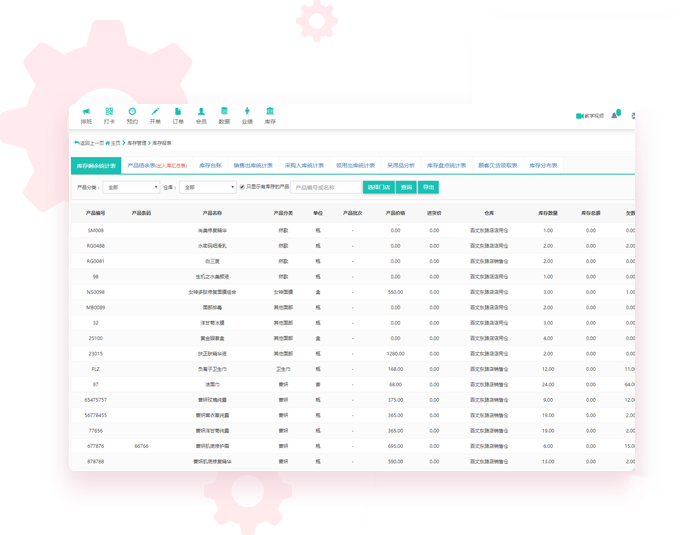The image size is (698, 535).
Task: Click the 产品编号 column header
Action: click(95, 213)
